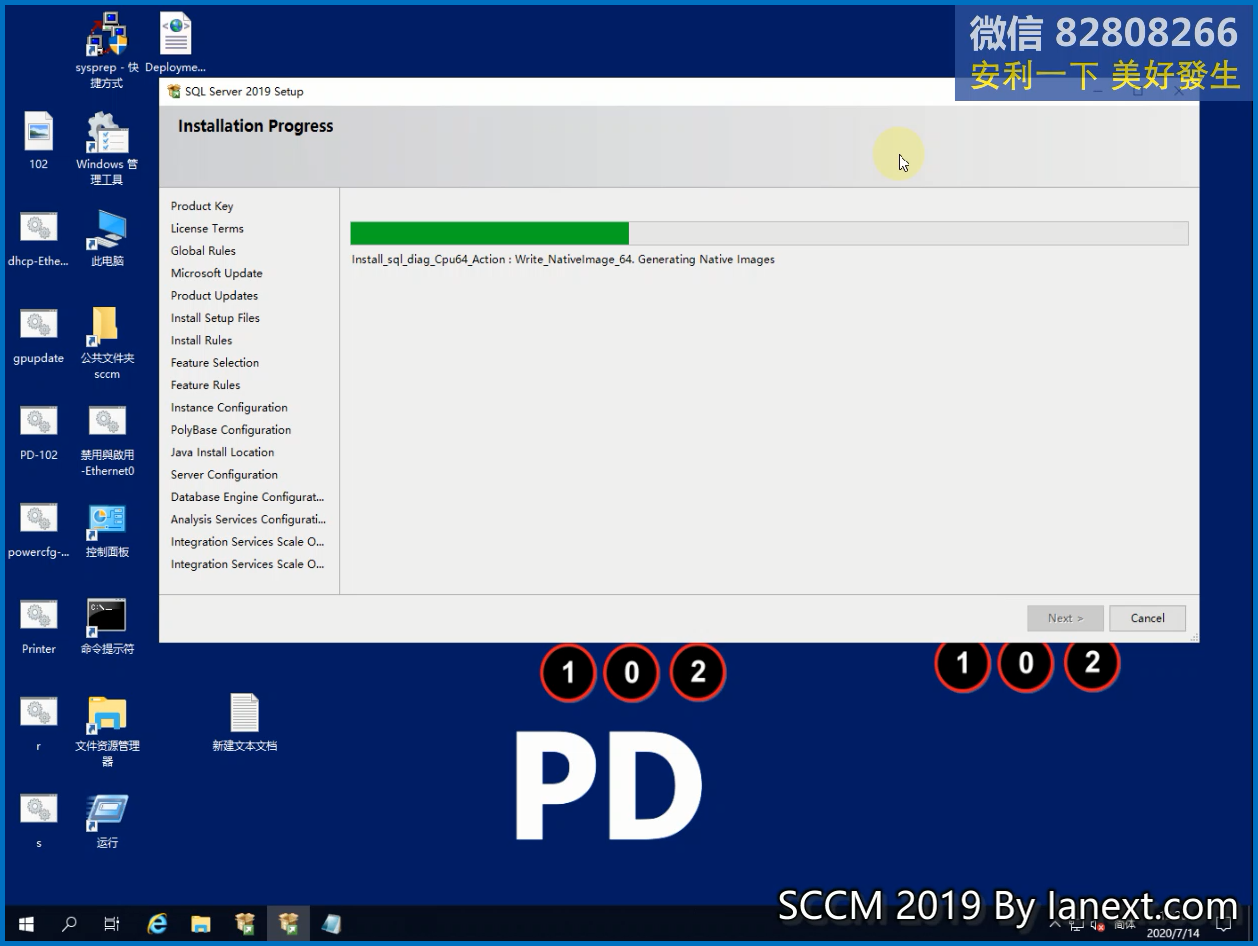Select the desktop icon labeled r
This screenshot has width=1258, height=946.
[39, 713]
